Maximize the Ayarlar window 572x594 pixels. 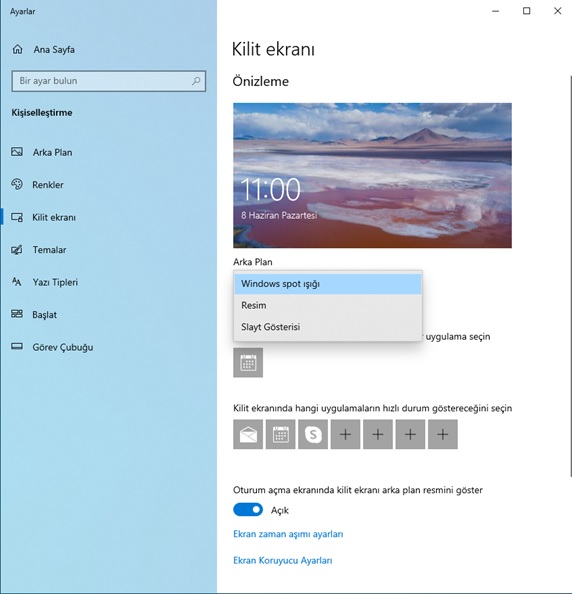pos(527,11)
